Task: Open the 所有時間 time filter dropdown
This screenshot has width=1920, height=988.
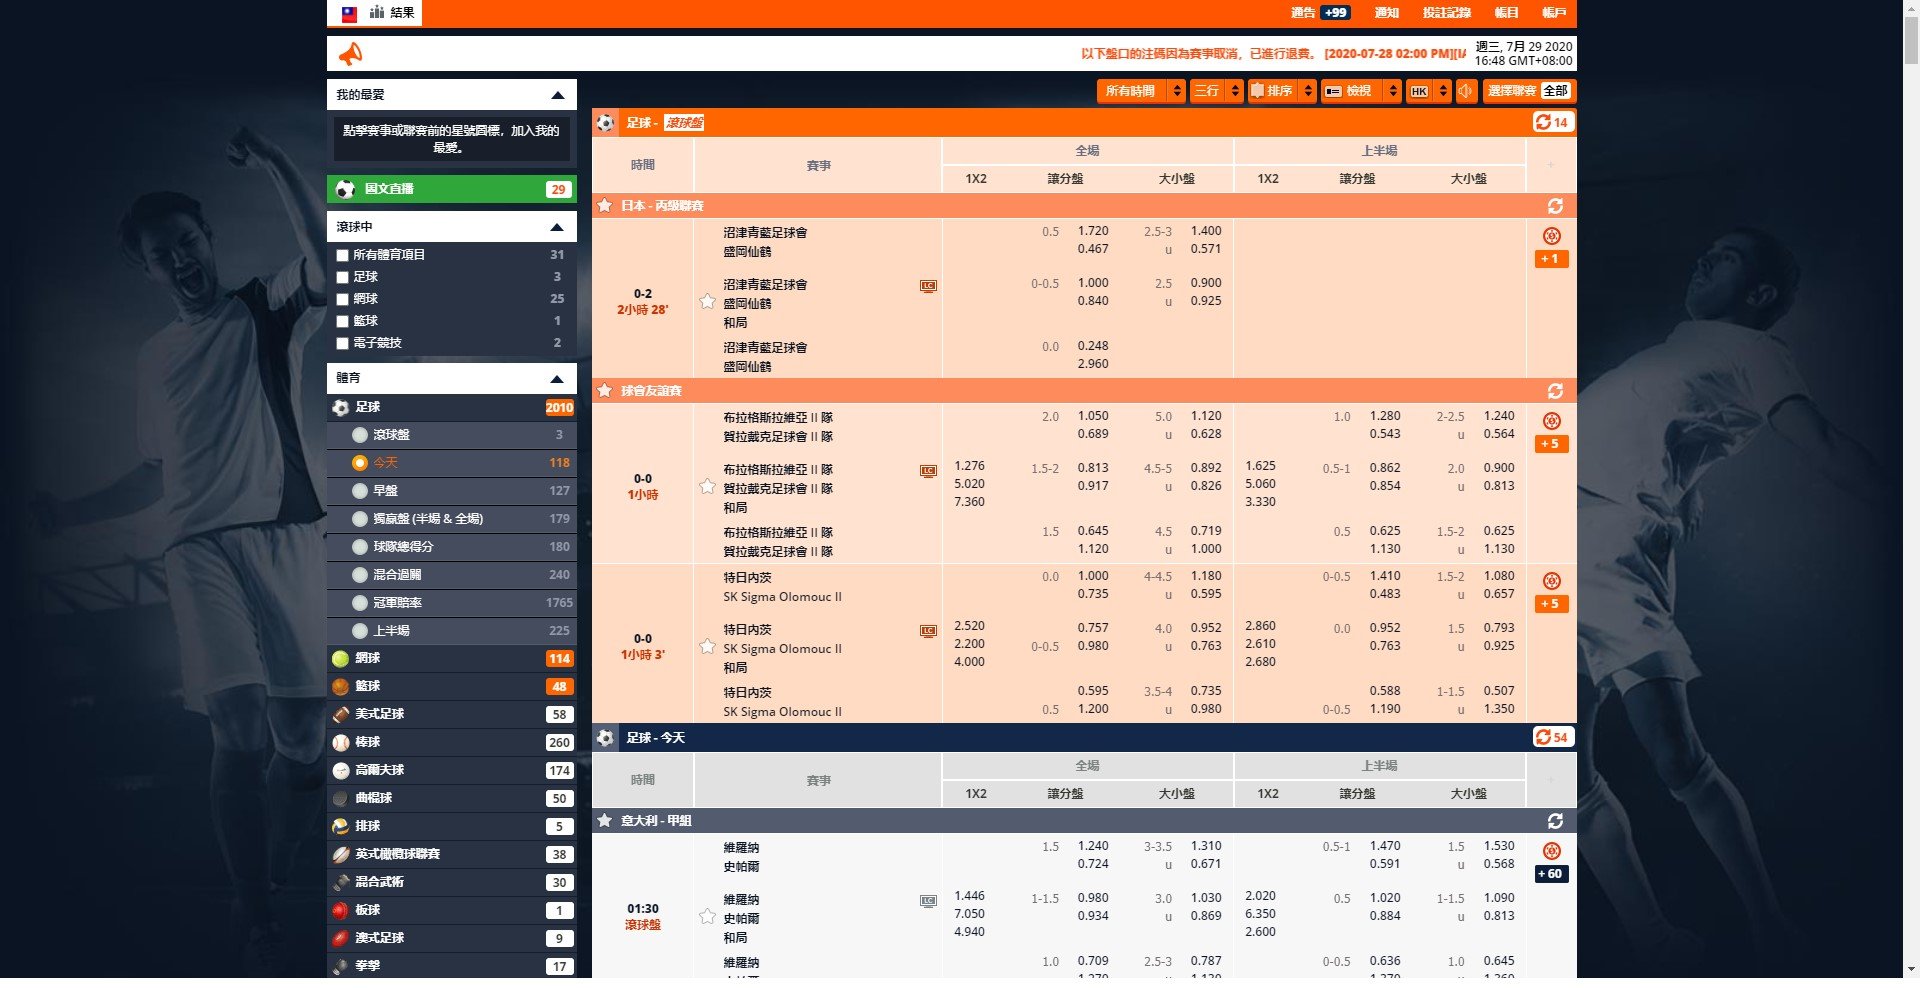Action: click(1141, 91)
